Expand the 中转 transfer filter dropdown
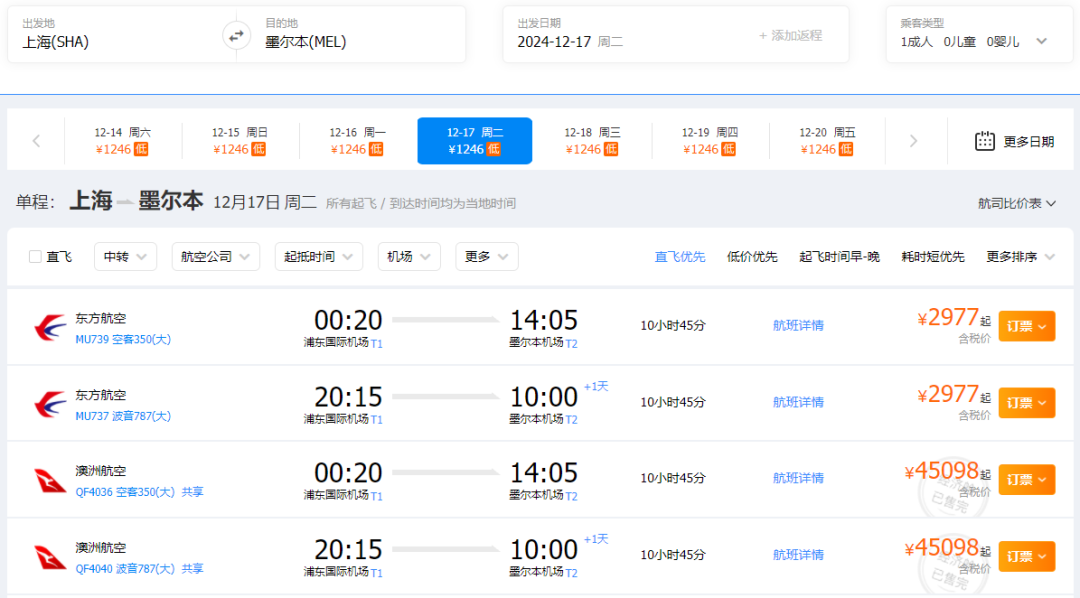Screen dimensions: 1080x598 pyautogui.click(x=125, y=257)
